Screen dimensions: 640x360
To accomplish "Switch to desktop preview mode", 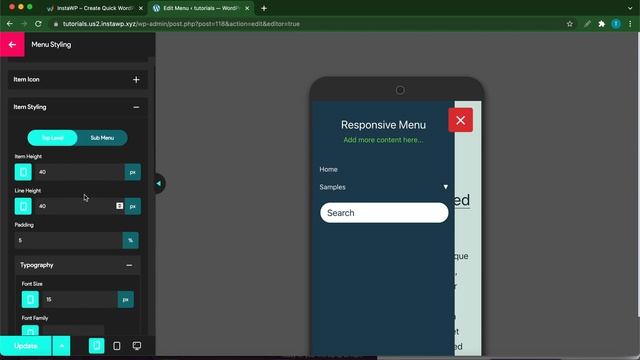I will pyautogui.click(x=137, y=346).
